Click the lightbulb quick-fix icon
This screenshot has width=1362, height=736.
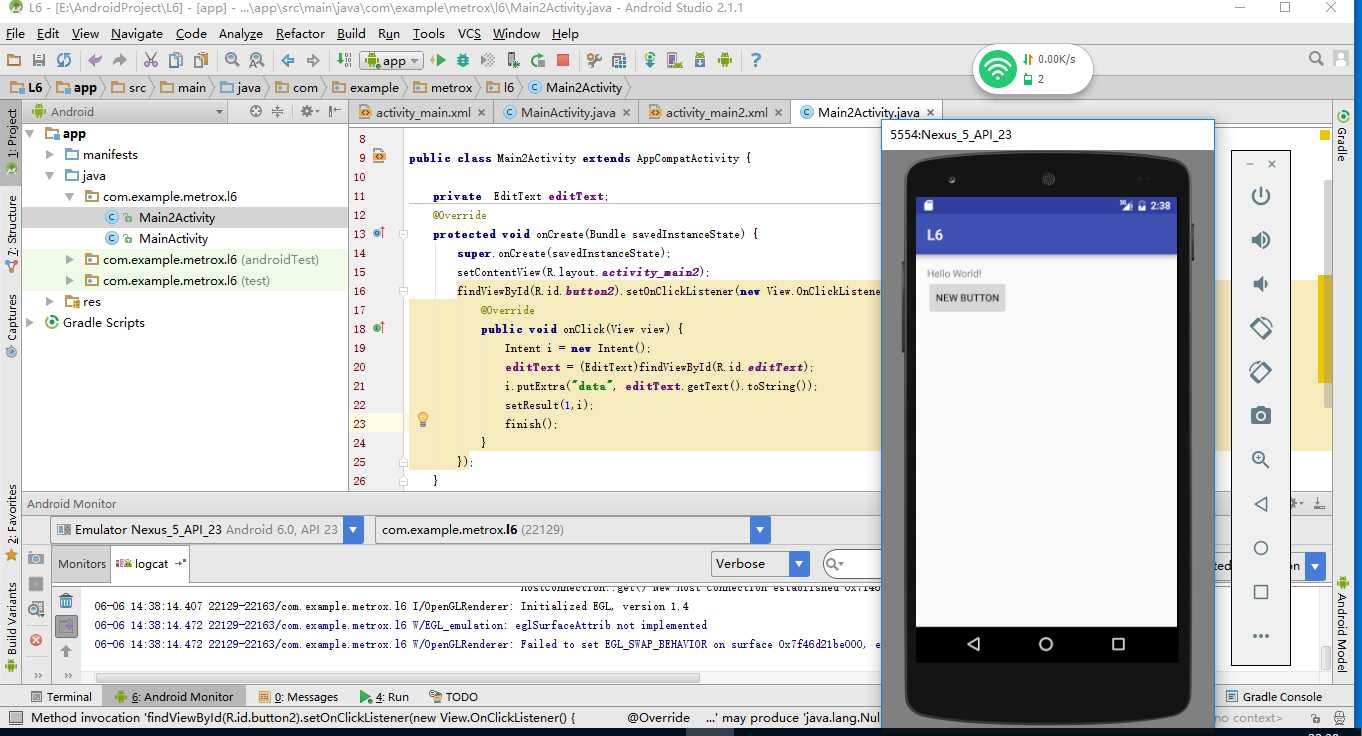tap(423, 420)
